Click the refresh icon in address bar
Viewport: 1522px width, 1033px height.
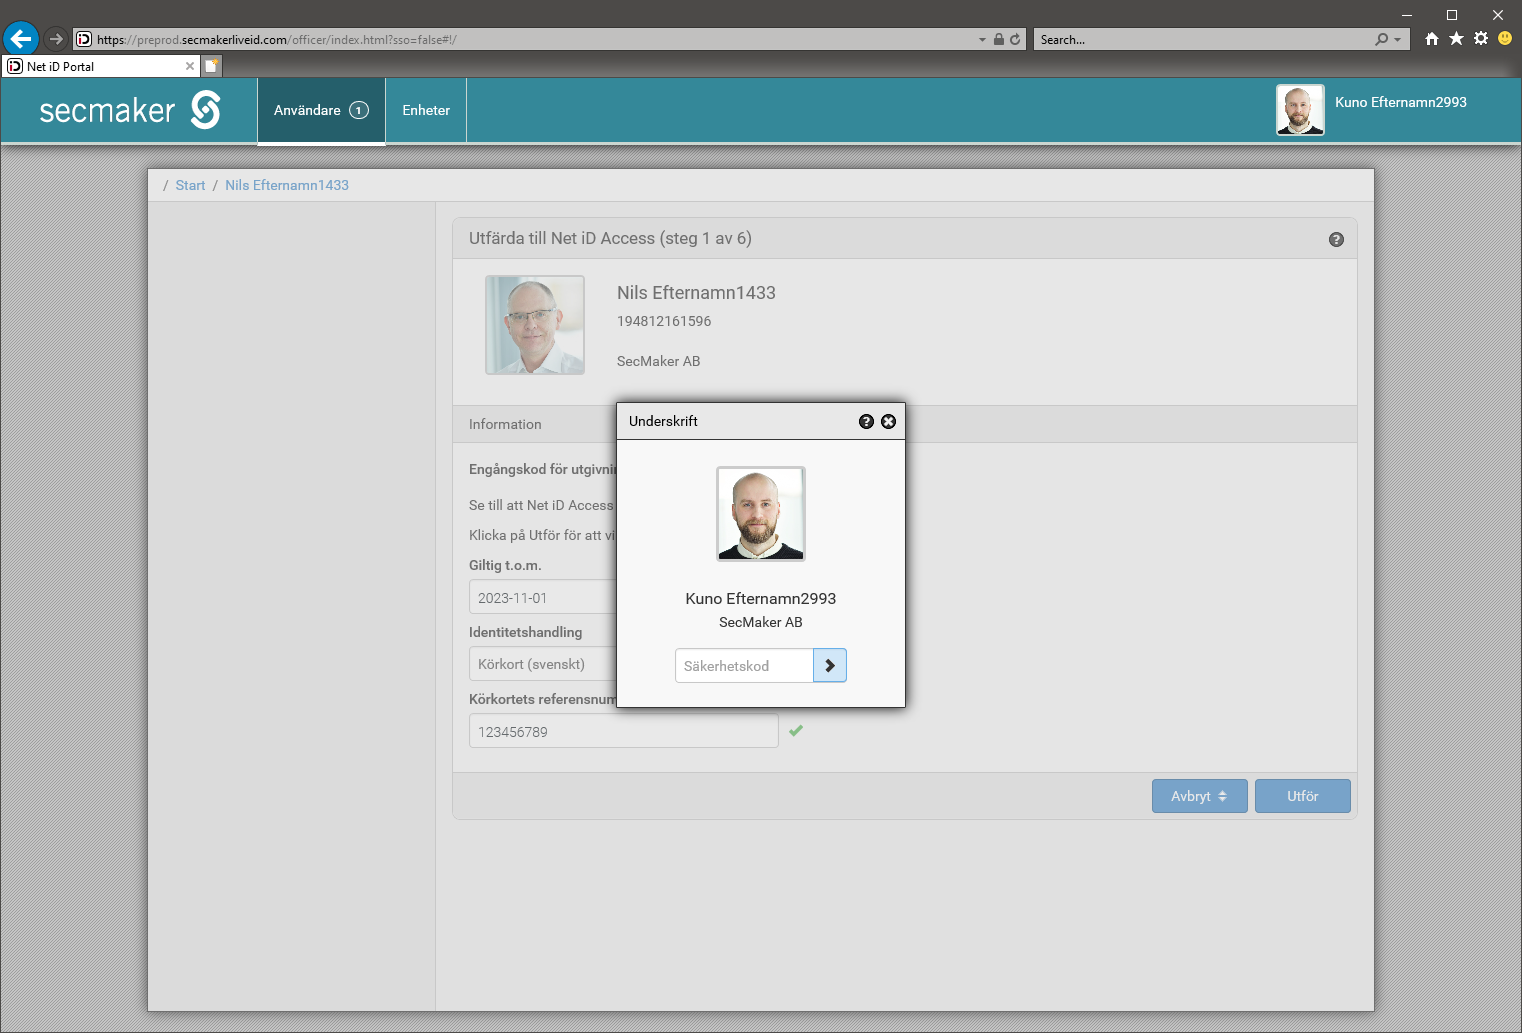pyautogui.click(x=1015, y=40)
